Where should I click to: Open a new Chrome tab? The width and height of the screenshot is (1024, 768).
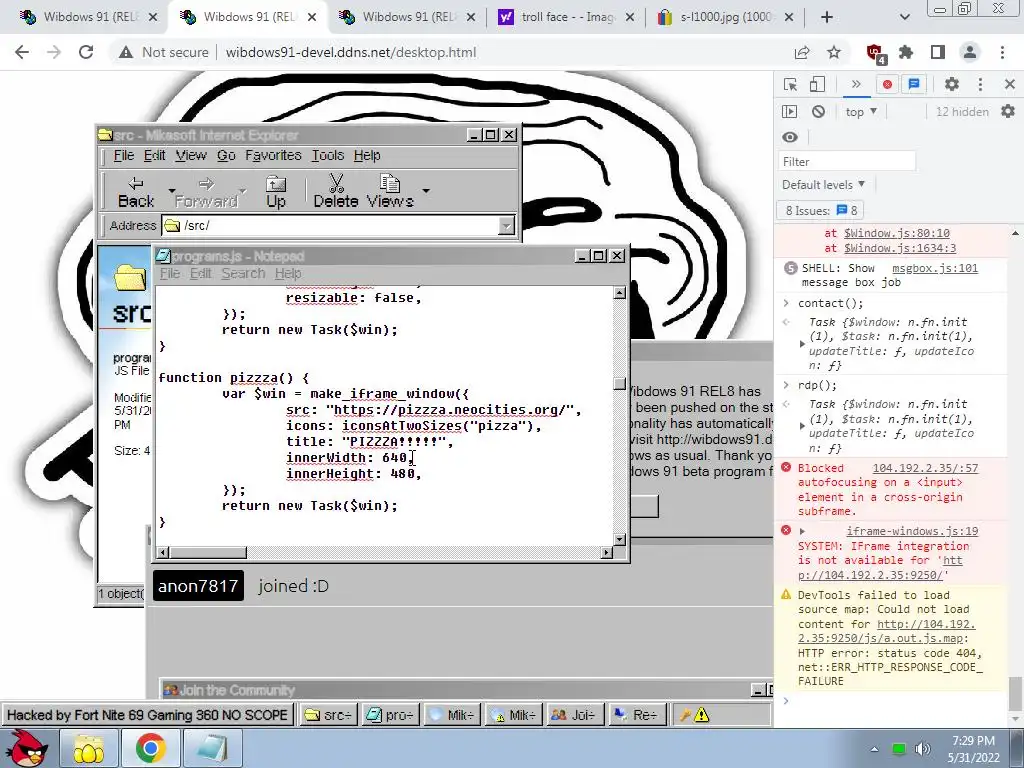point(827,17)
